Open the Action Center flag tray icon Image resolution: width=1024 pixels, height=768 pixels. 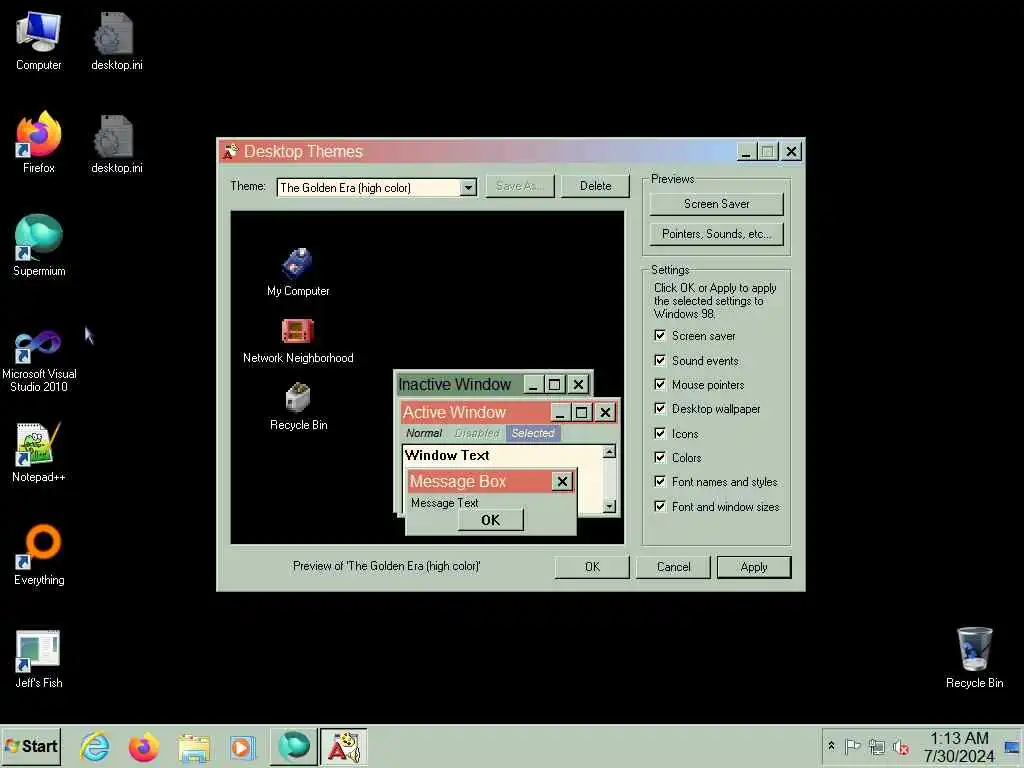pyautogui.click(x=852, y=746)
